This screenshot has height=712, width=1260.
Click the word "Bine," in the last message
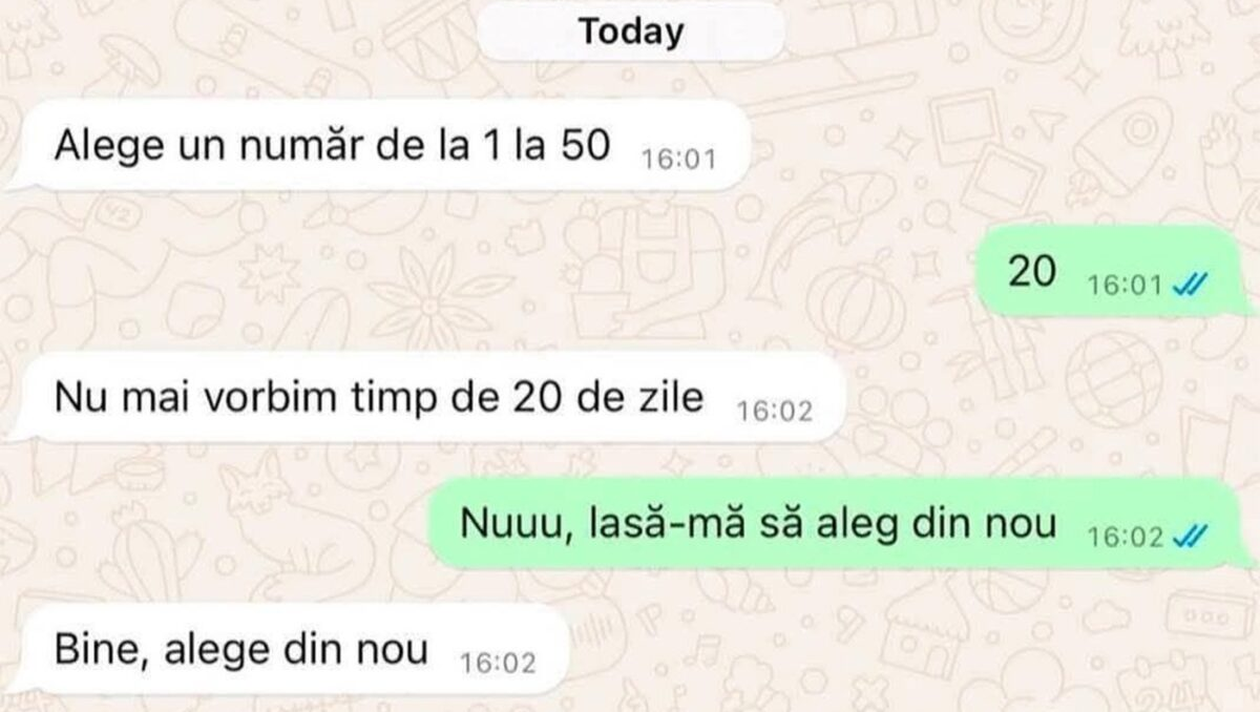coord(100,652)
